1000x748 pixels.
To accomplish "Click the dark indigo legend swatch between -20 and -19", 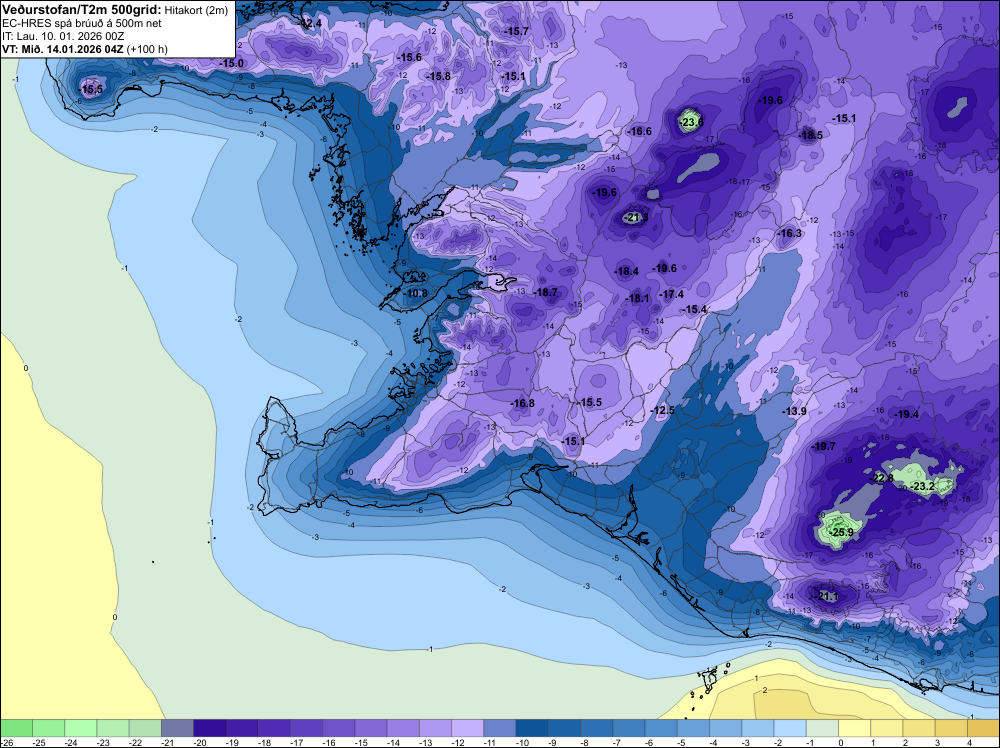I will pos(209,728).
